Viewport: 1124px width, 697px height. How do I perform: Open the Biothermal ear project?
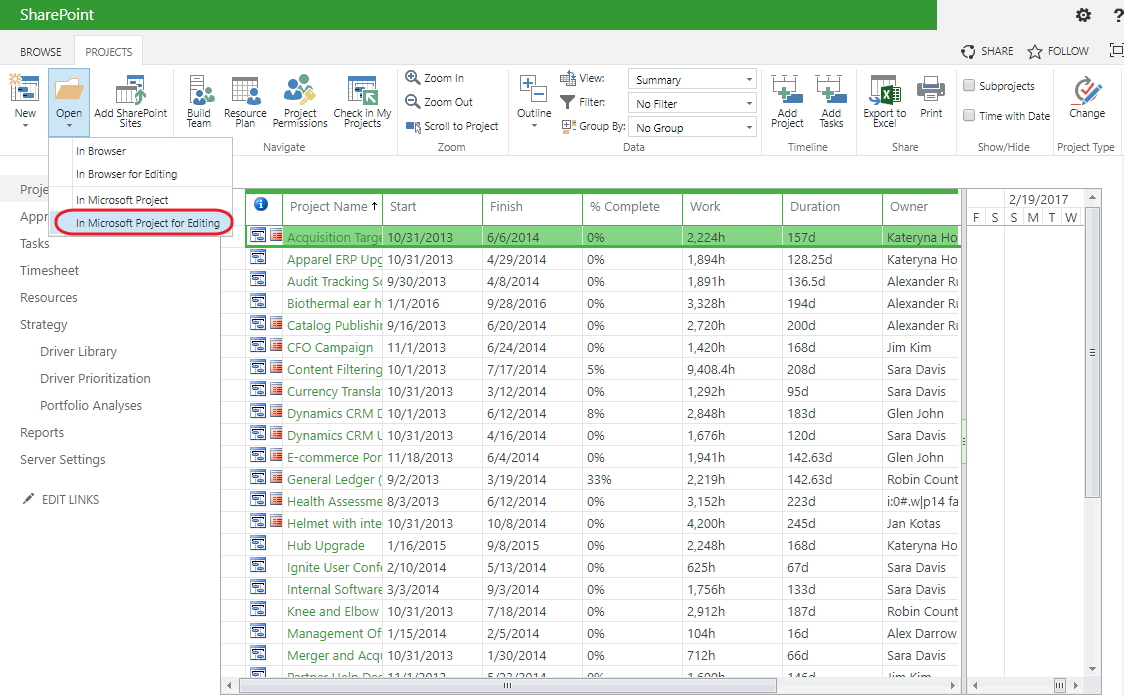coord(334,303)
